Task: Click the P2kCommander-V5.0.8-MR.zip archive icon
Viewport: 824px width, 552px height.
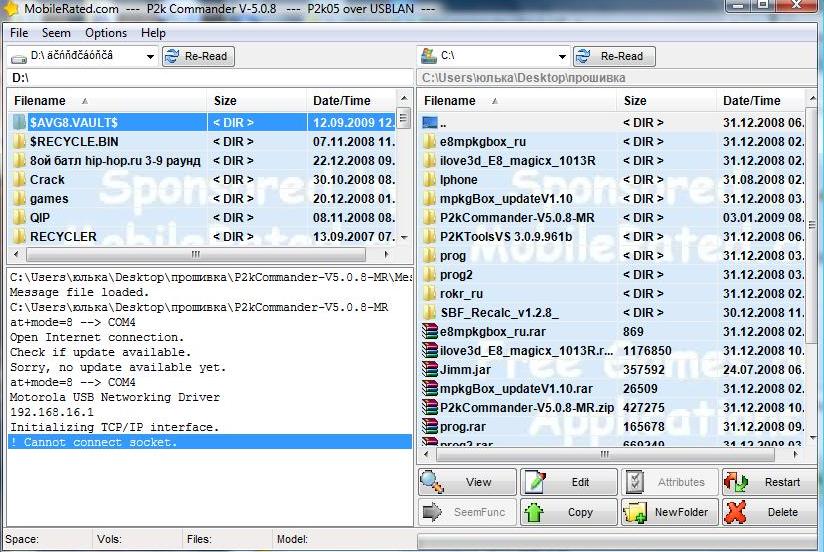Action: [x=430, y=407]
